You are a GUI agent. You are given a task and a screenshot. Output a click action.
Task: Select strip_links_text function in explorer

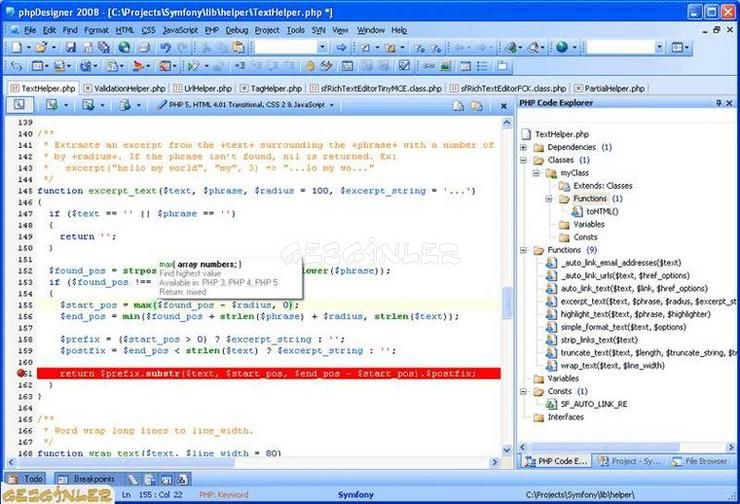(x=599, y=340)
